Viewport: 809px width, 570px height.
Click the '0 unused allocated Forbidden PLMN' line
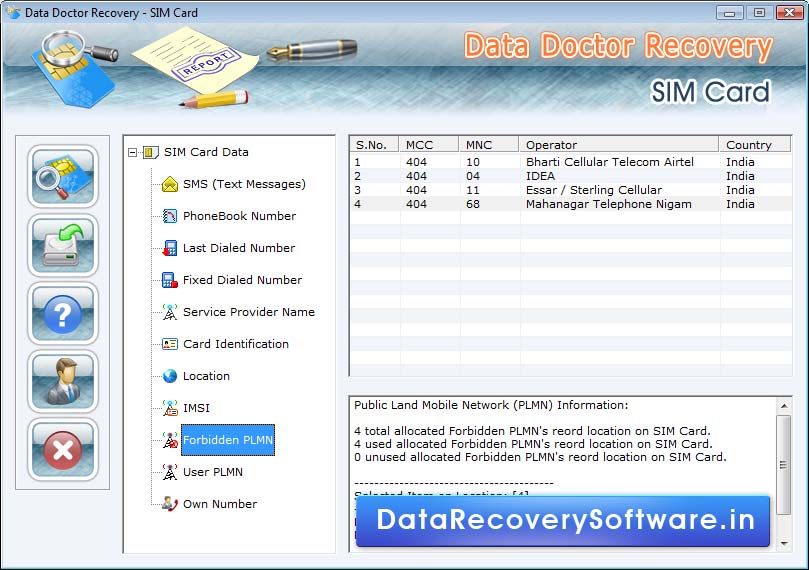click(540, 457)
